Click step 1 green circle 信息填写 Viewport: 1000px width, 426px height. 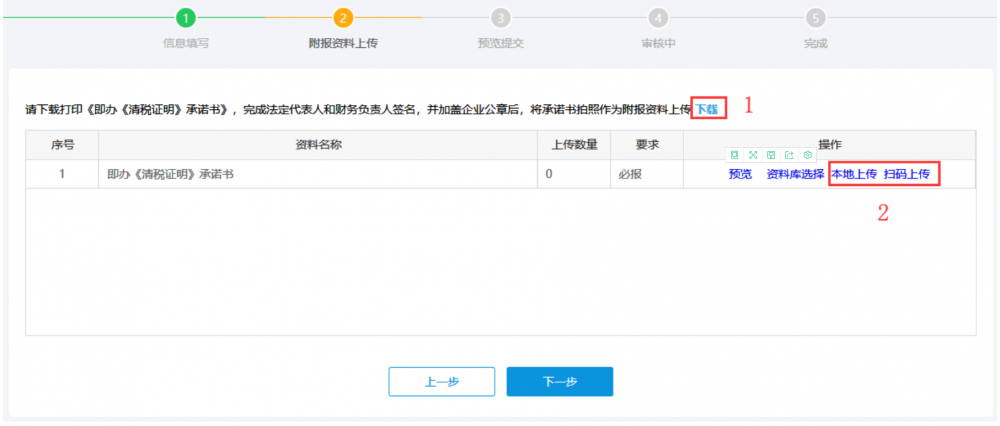pyautogui.click(x=185, y=18)
